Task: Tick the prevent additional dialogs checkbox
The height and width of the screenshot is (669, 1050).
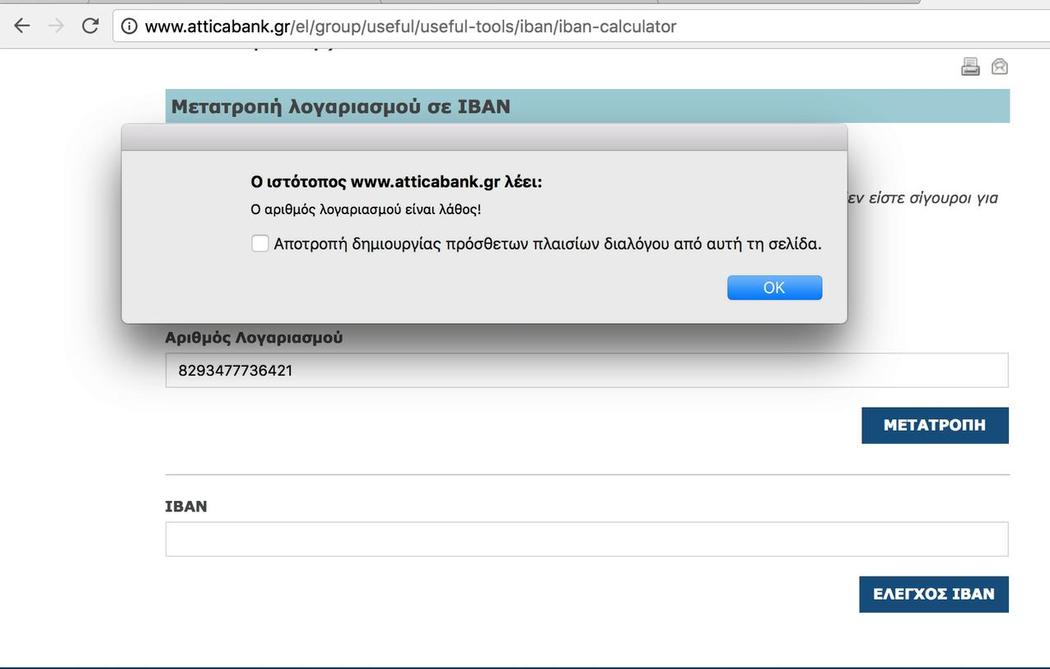Action: (260, 243)
